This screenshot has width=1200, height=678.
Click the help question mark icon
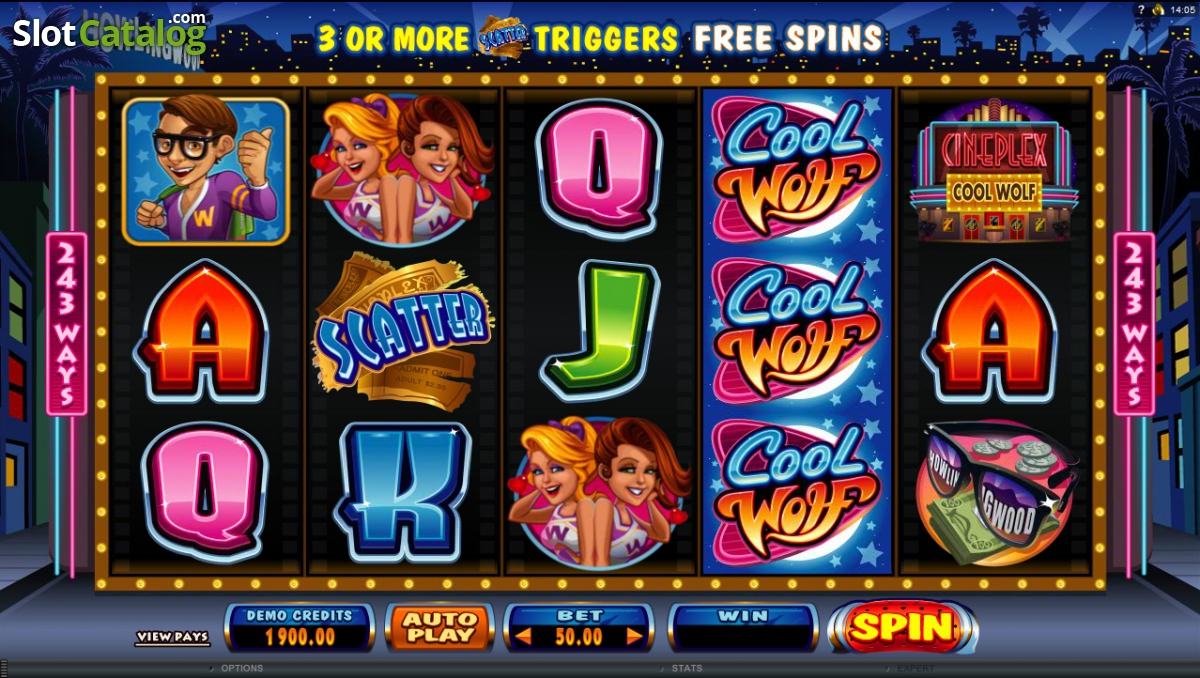(1141, 8)
